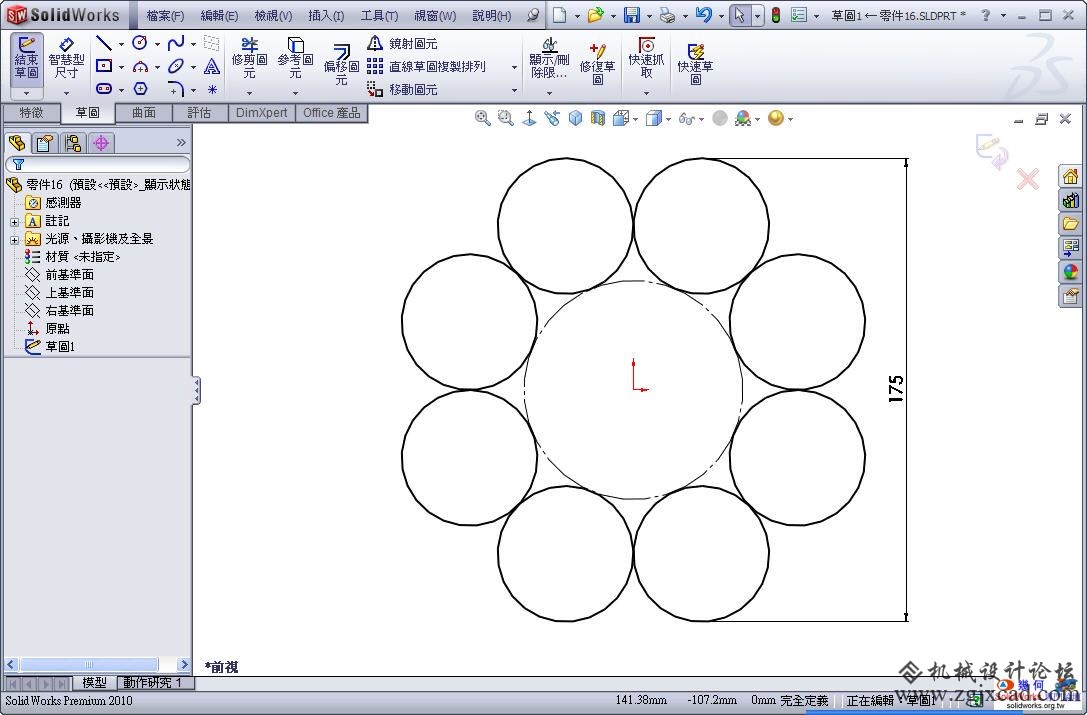Select the Spline sketch tool
The width and height of the screenshot is (1087, 715).
pyautogui.click(x=176, y=44)
